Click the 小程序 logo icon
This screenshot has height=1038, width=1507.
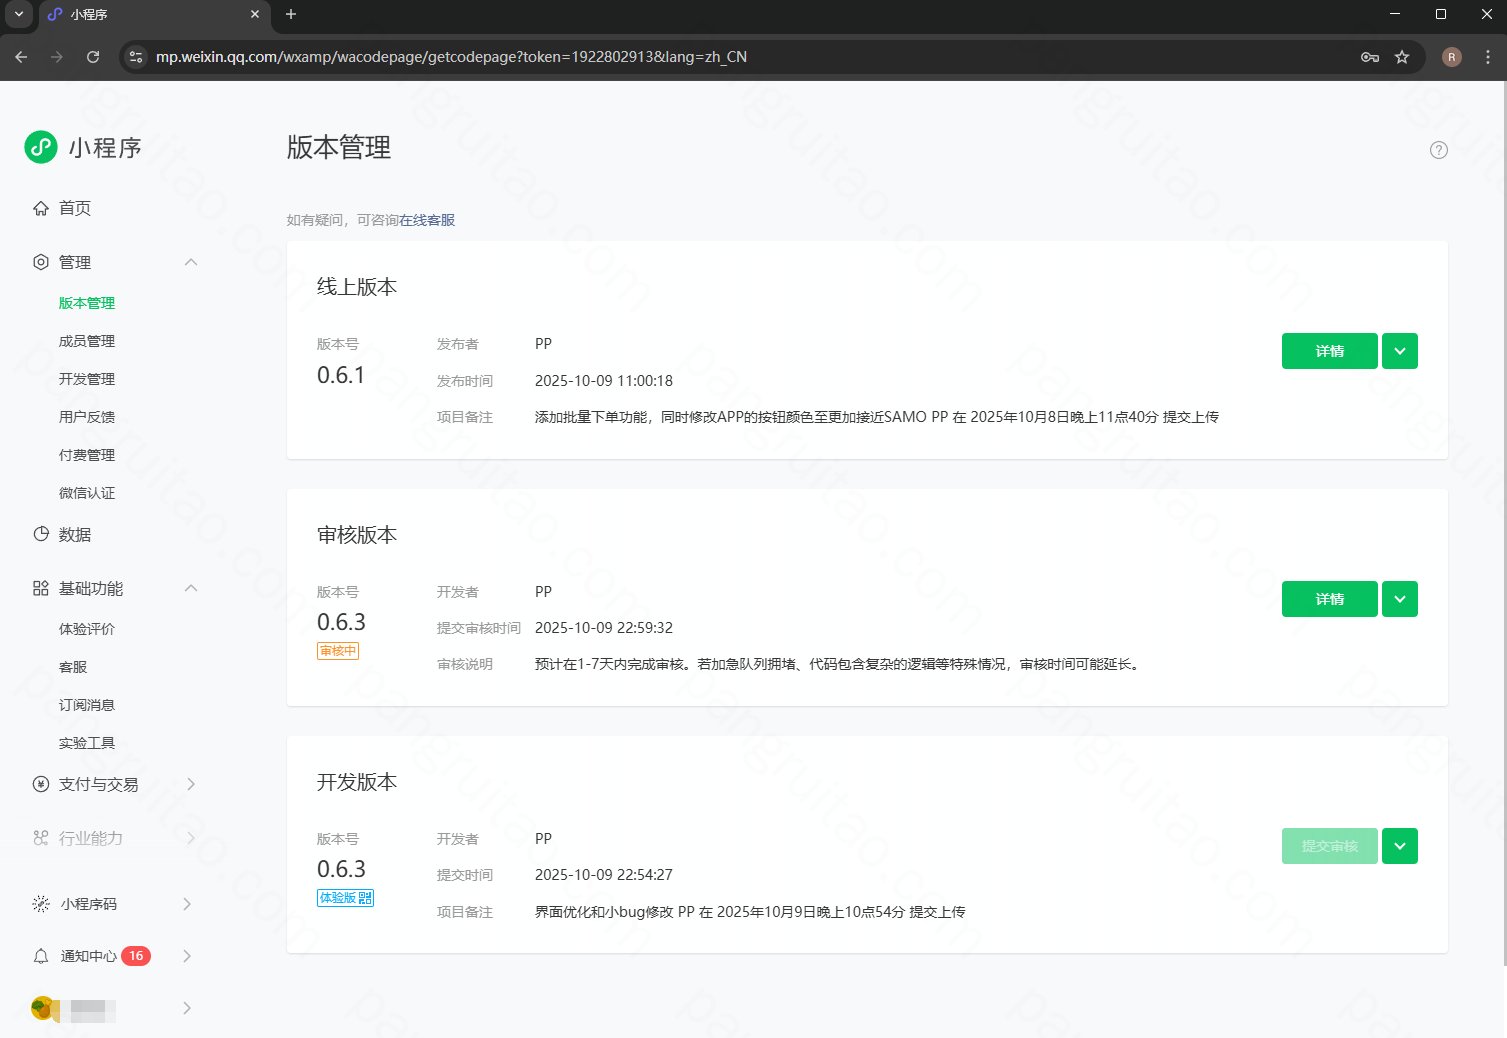pos(41,147)
